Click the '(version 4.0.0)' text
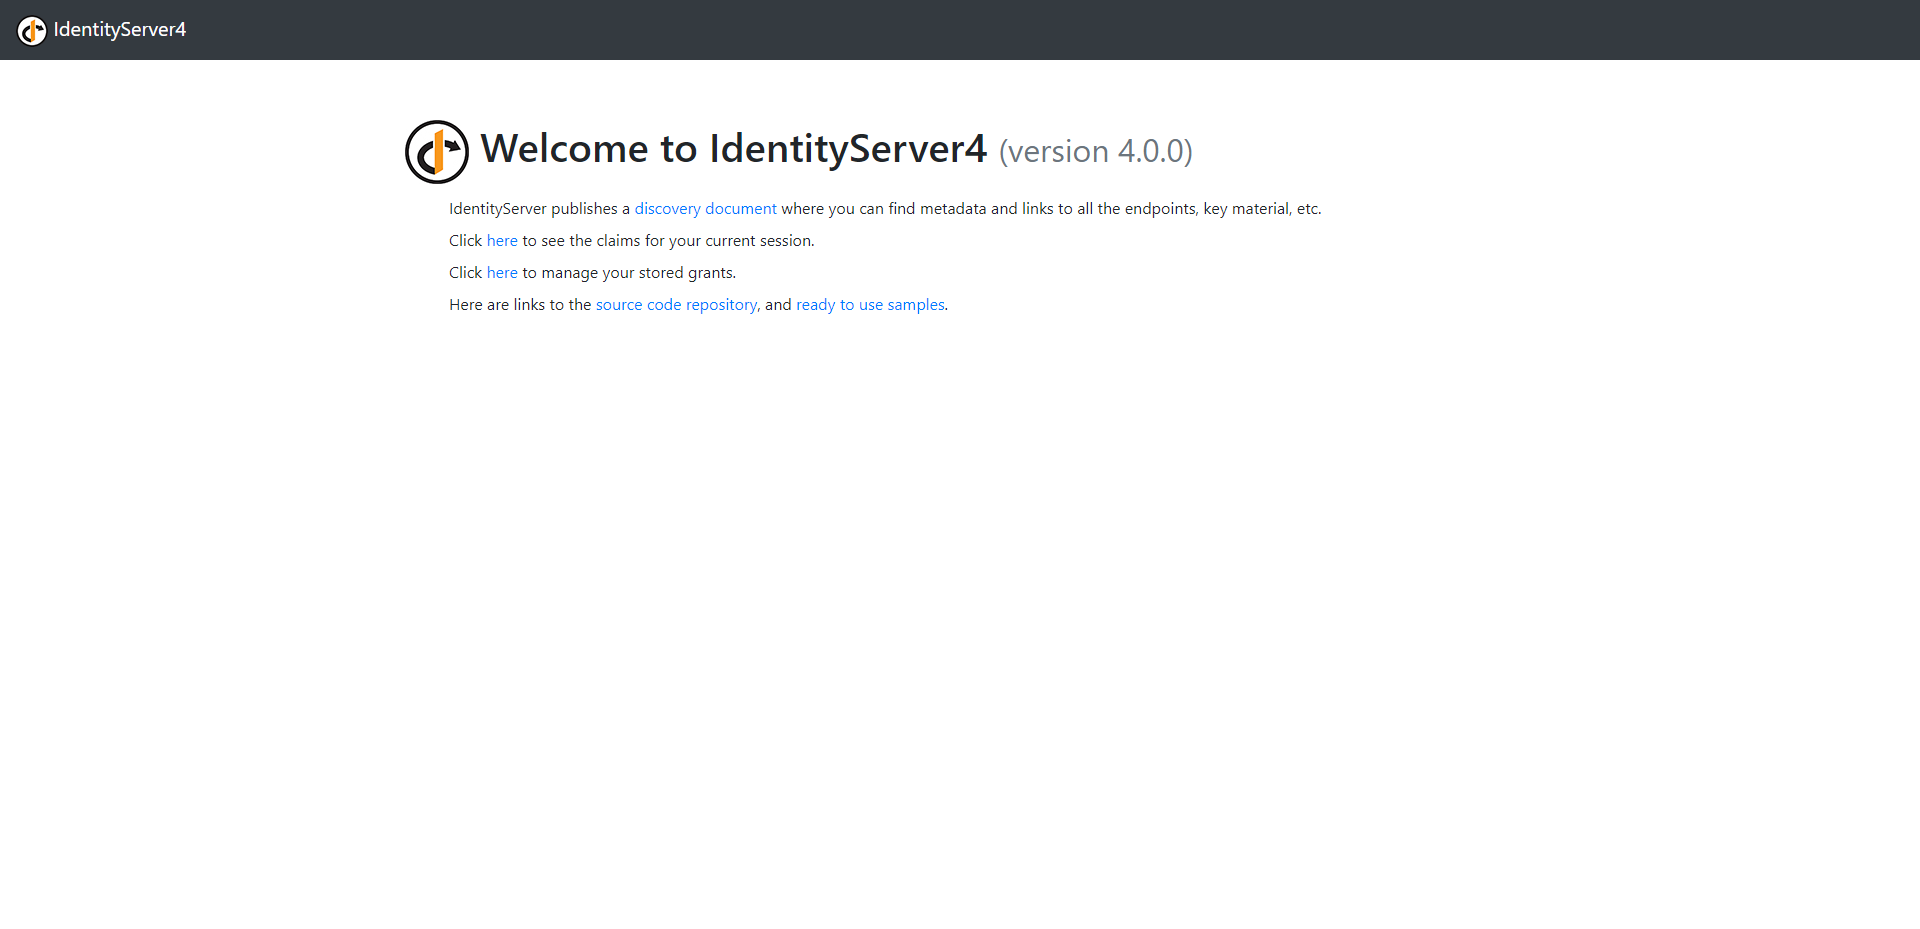Image resolution: width=1920 pixels, height=929 pixels. 1096,152
